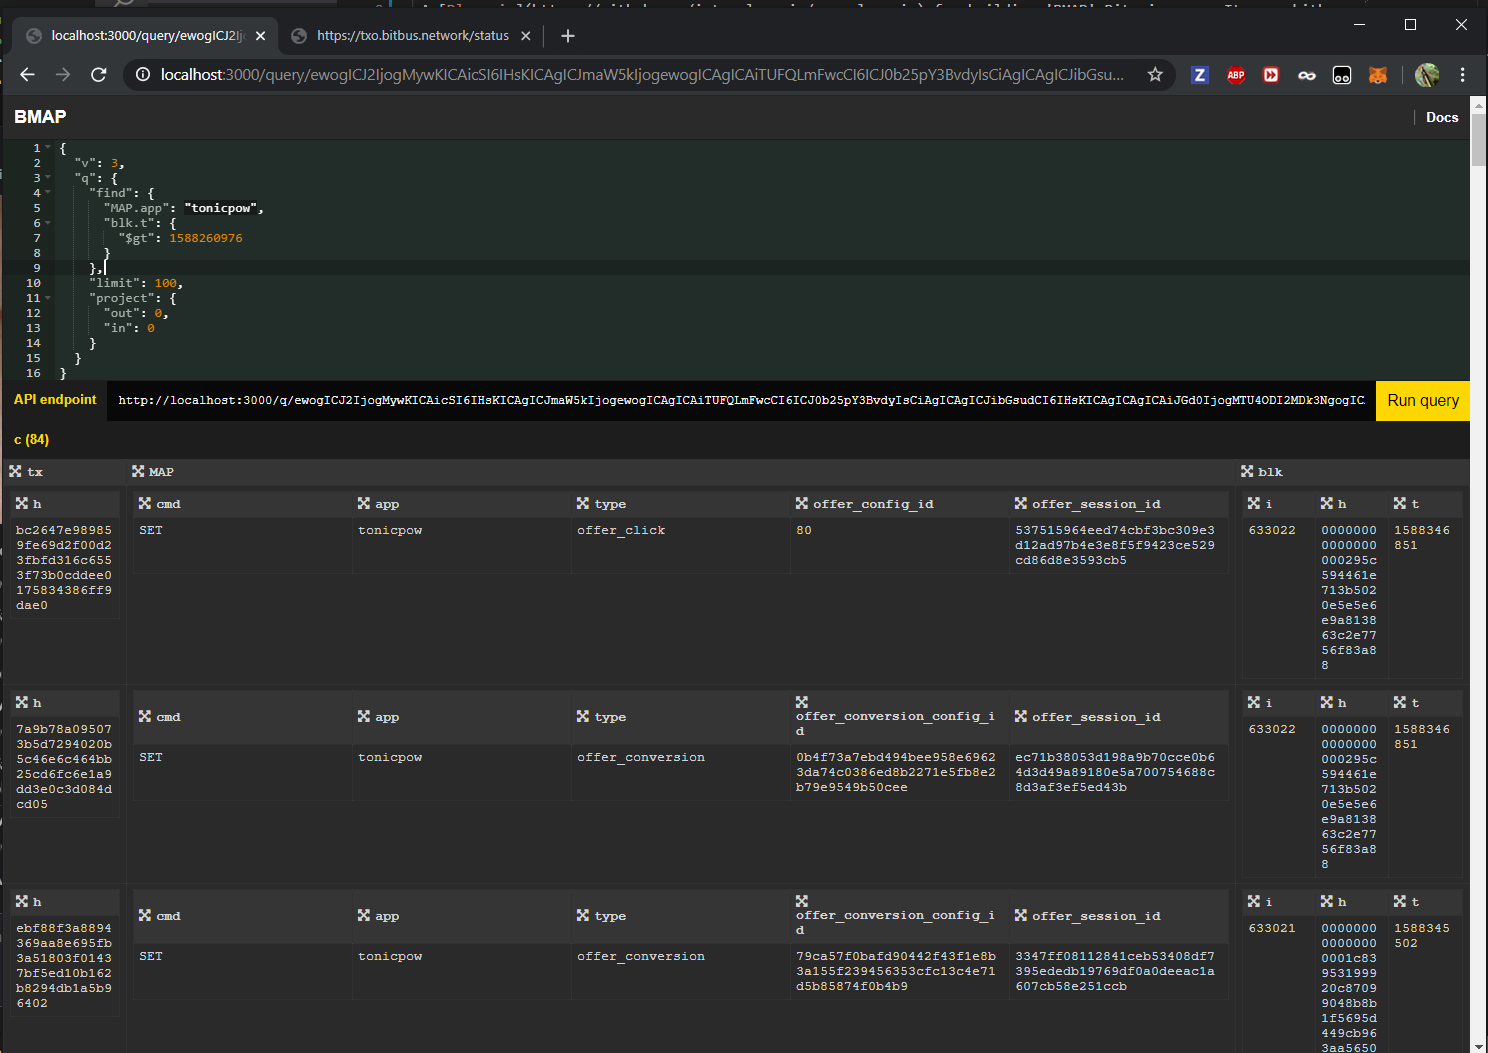
Task: Click block time value 1588345502
Action: point(1422,935)
